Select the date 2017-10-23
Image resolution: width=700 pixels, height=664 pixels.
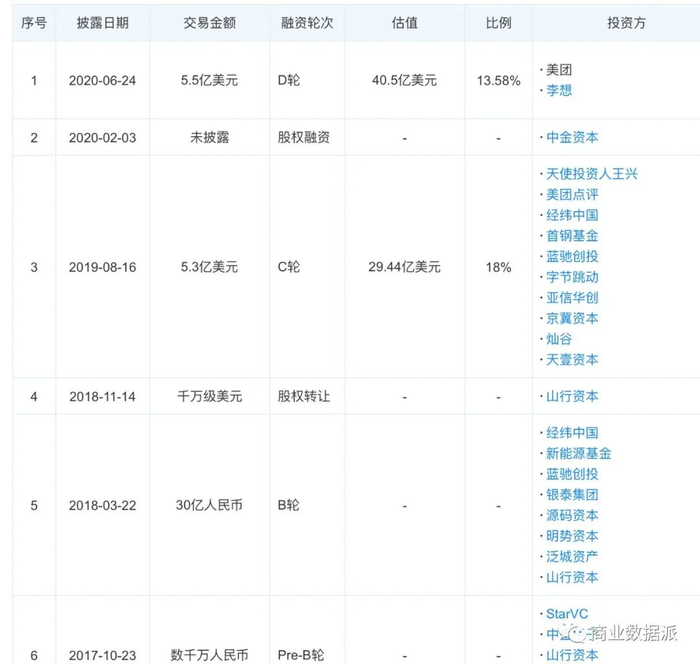102,656
